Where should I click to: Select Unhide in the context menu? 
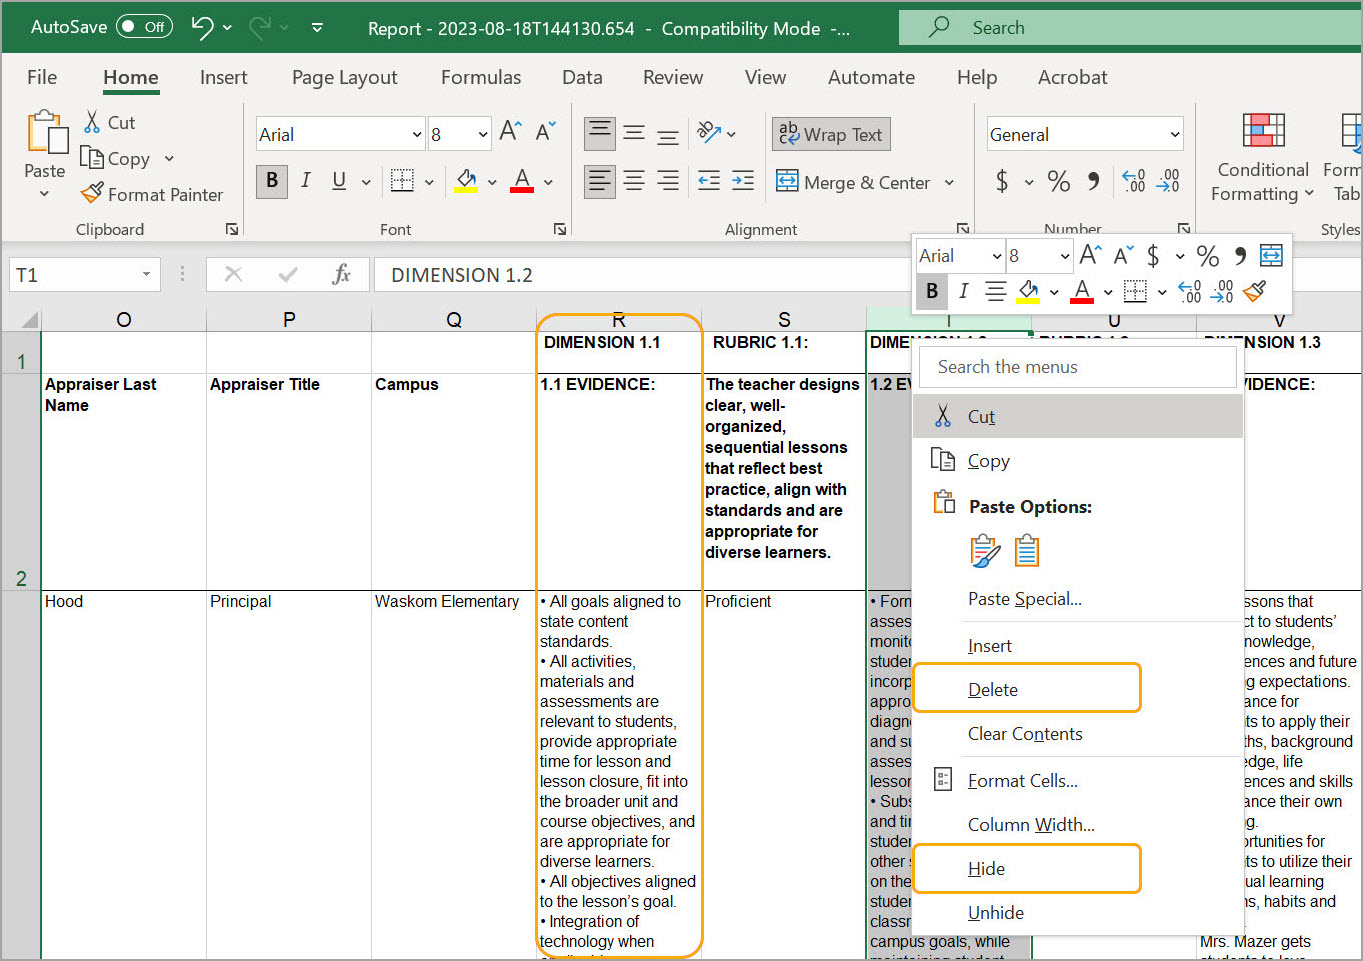(x=996, y=912)
